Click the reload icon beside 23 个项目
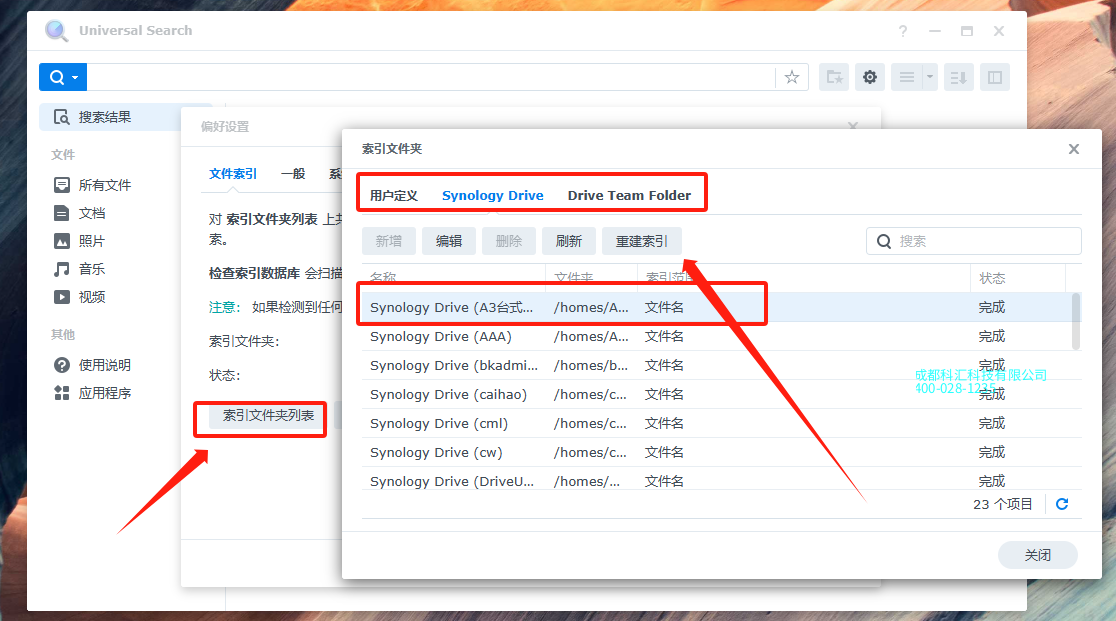 click(x=1062, y=504)
